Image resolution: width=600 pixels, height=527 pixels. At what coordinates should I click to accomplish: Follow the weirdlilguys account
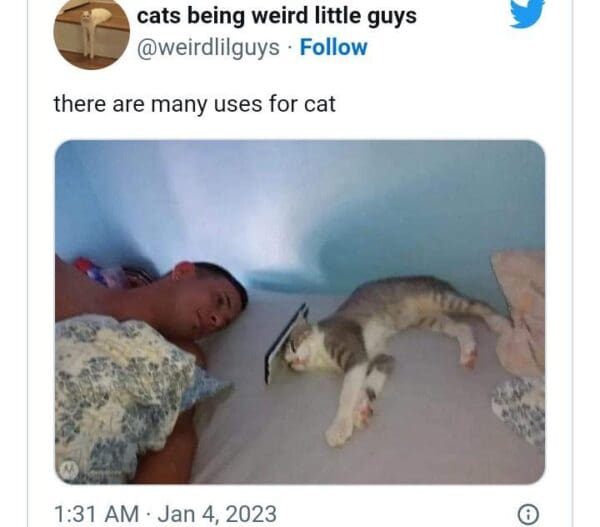click(x=333, y=47)
